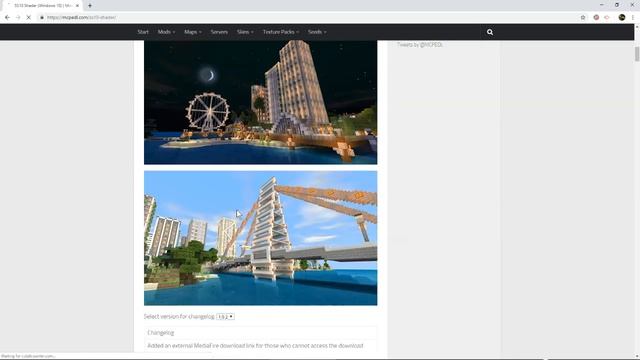Click the scrollbar up arrow
The image size is (640, 360).
tap(637, 27)
